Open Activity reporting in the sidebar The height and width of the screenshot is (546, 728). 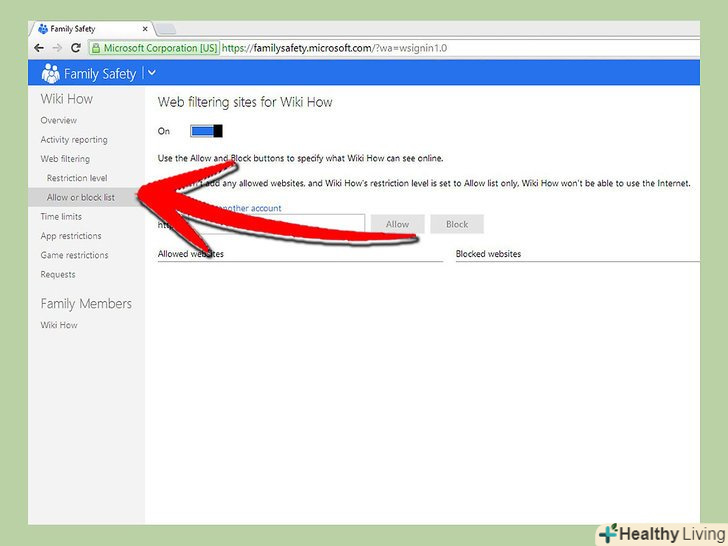(74, 140)
